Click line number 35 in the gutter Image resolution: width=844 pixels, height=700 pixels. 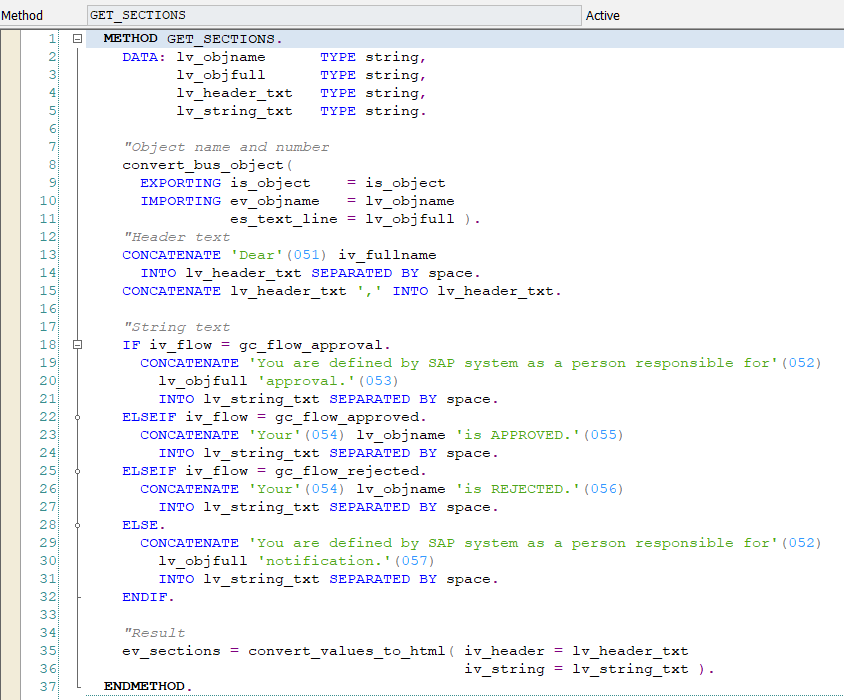48,651
